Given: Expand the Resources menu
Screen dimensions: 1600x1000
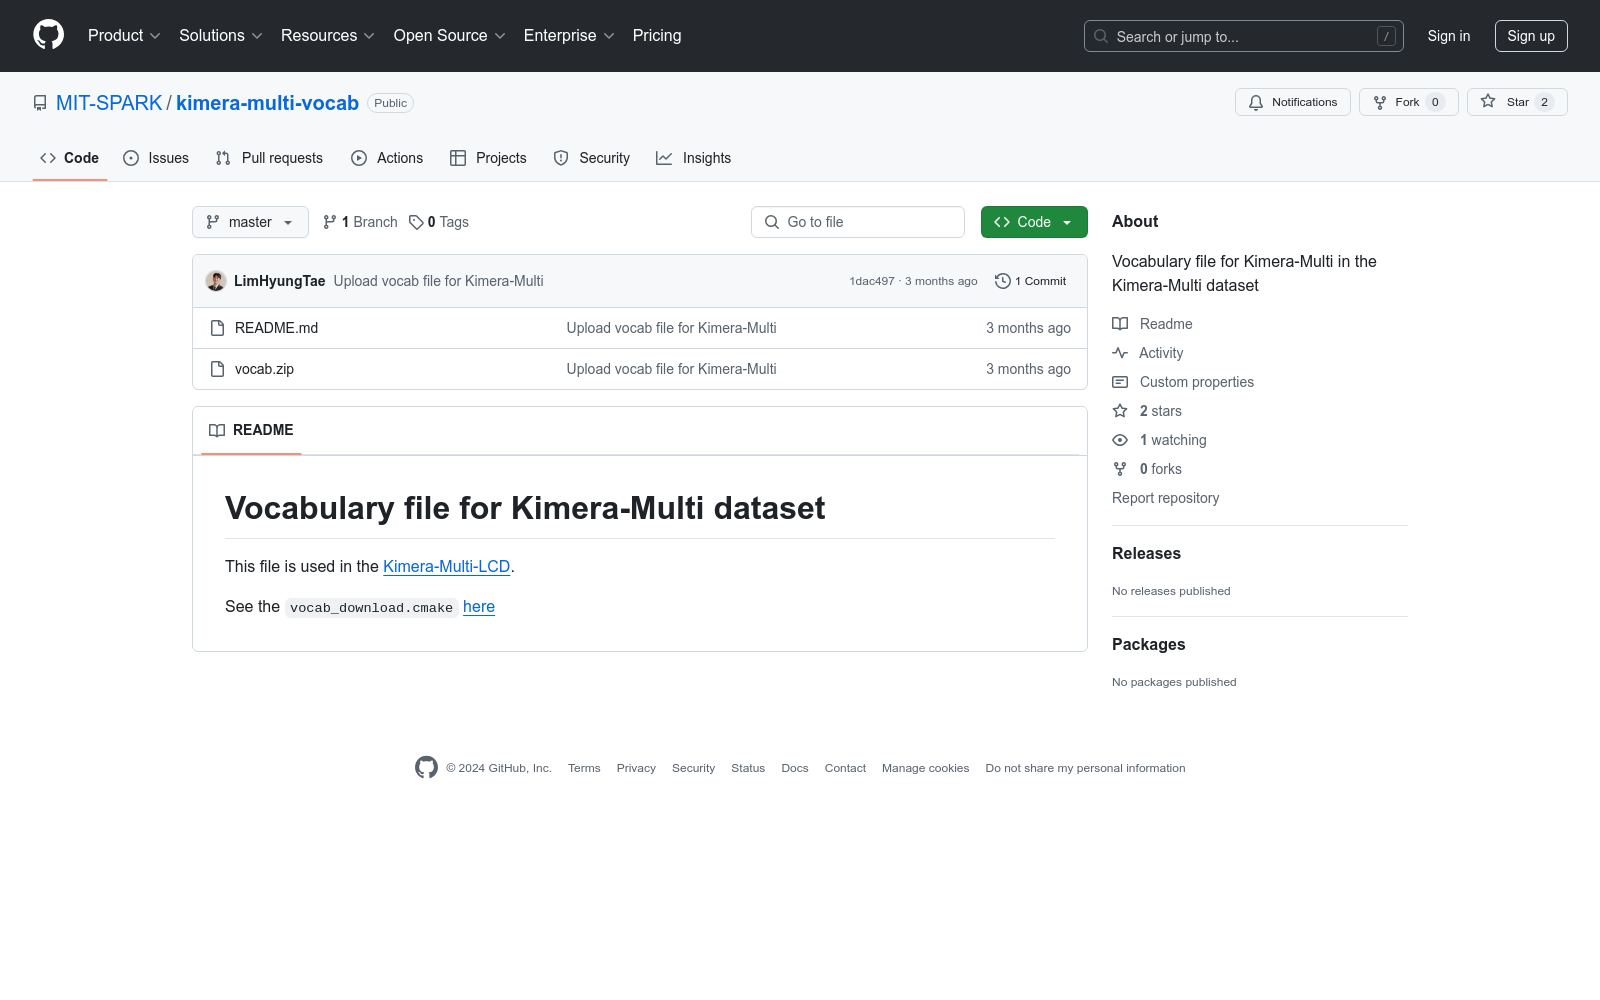Looking at the screenshot, I should [x=328, y=36].
